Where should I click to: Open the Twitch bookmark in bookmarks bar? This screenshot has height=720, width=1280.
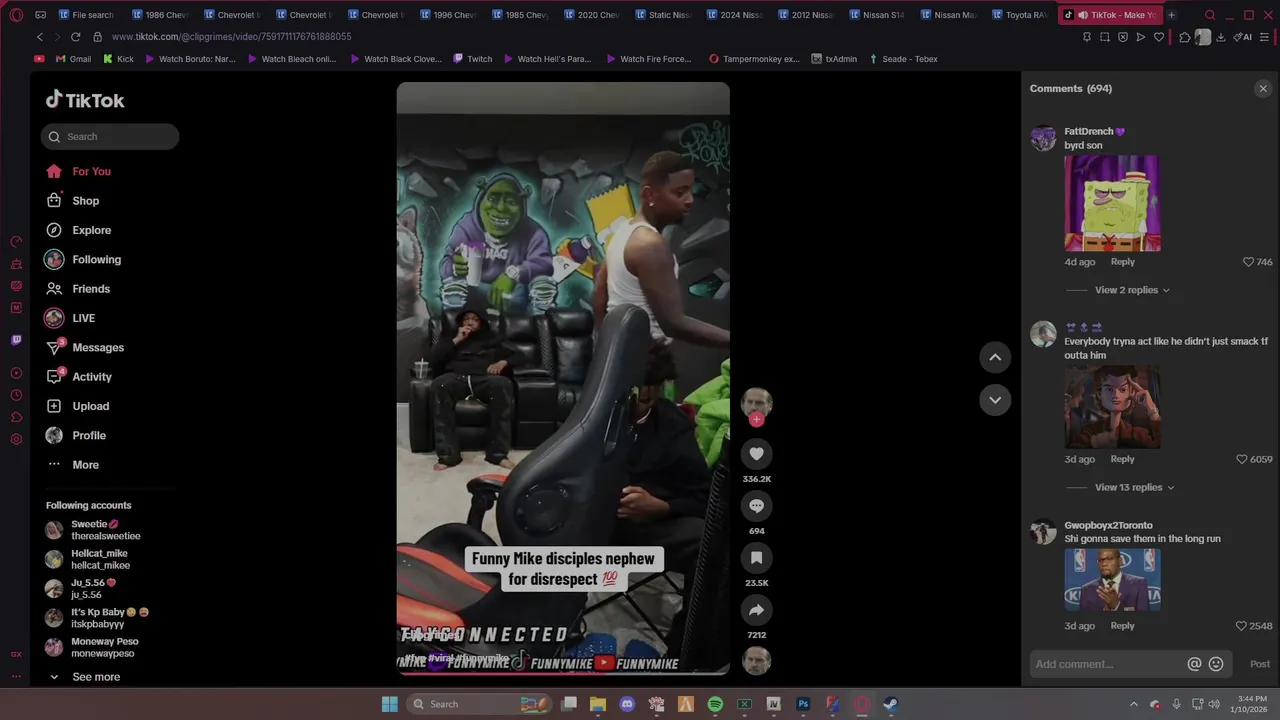pos(471,59)
